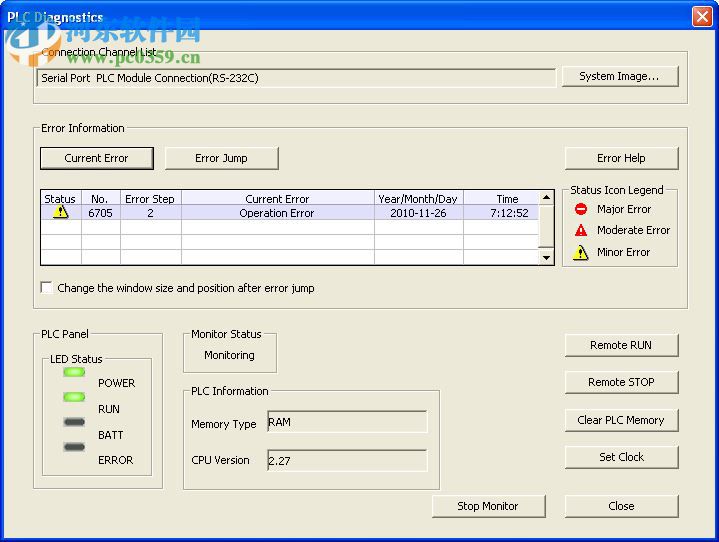Show the Current Error view
719x542 pixels.
point(97,158)
